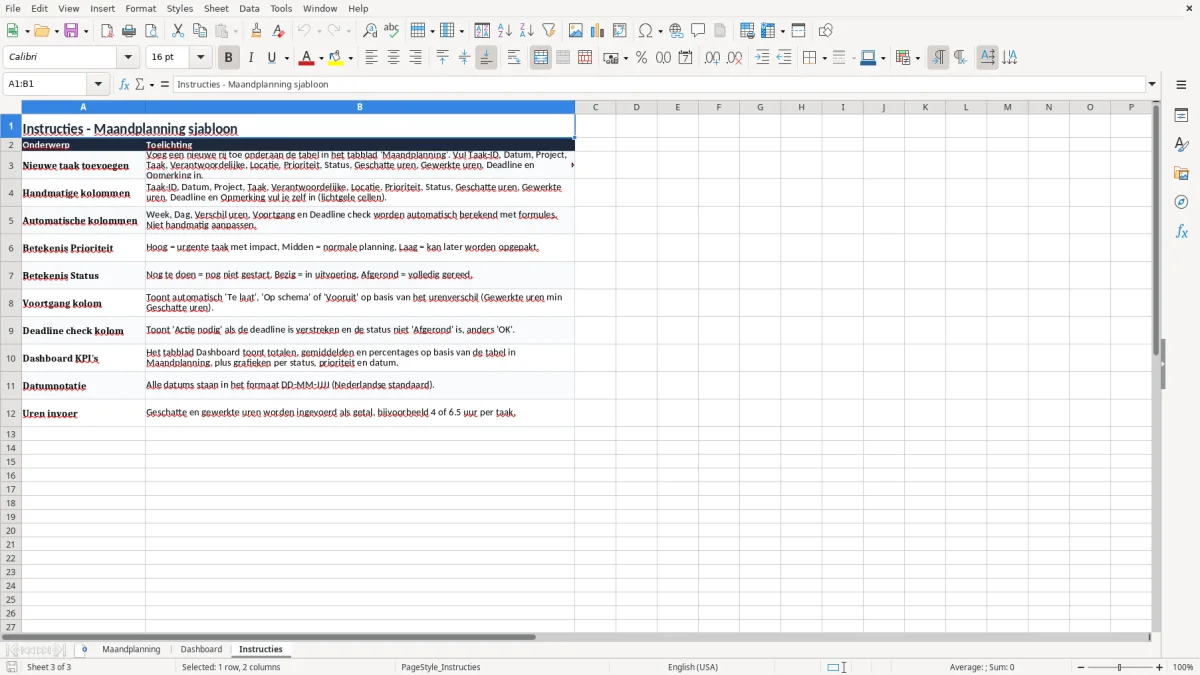Click zoom out minus button
1200x675 pixels.
[1081, 667]
